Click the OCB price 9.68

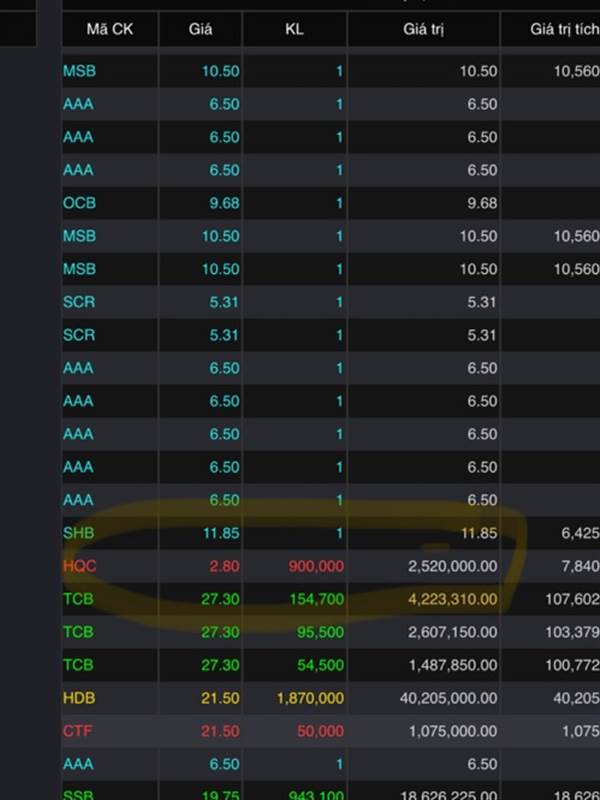(224, 203)
